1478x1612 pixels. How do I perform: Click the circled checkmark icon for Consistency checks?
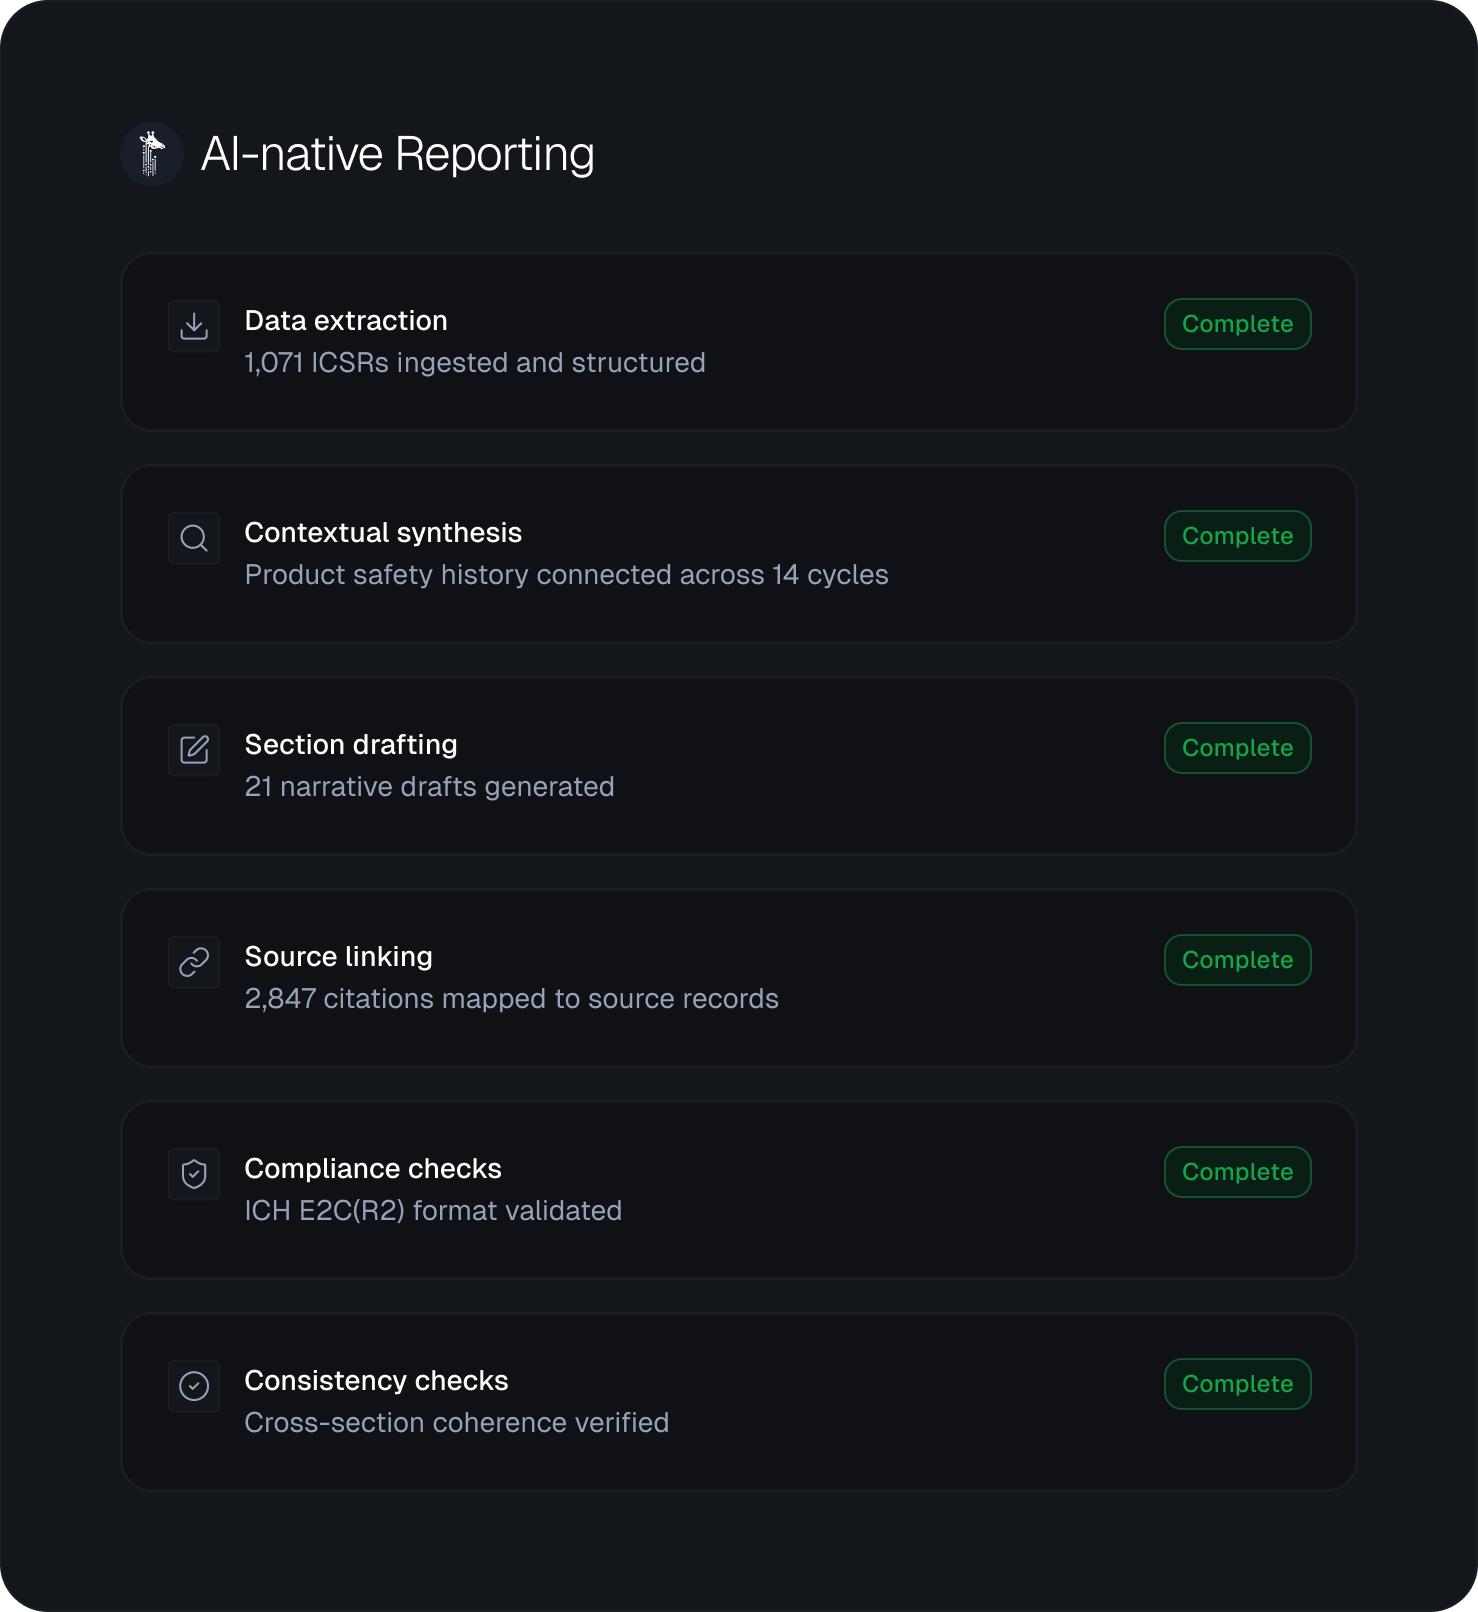point(194,1386)
